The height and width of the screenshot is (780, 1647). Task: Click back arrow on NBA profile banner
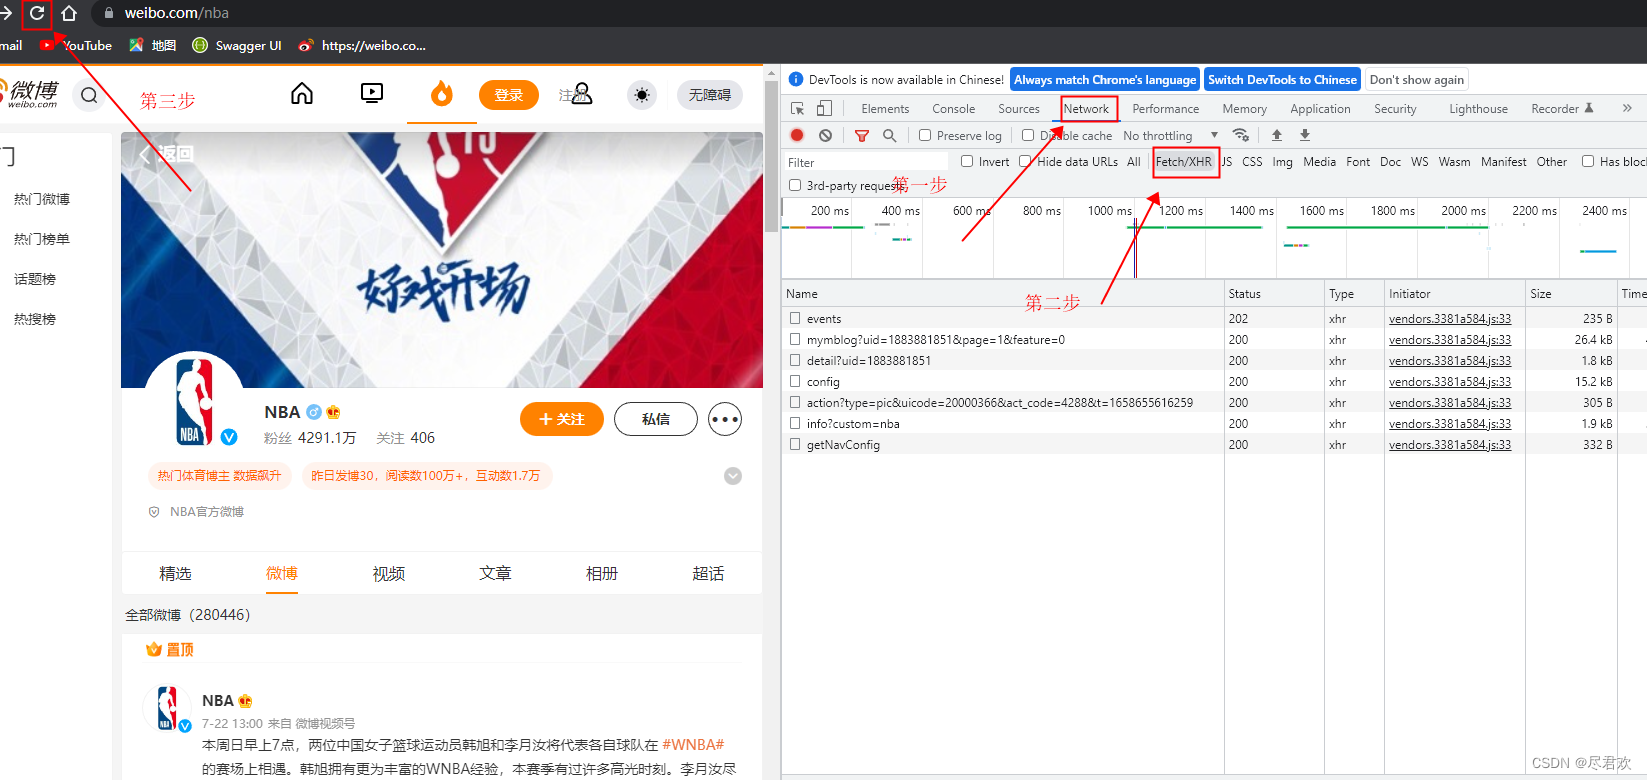(146, 154)
